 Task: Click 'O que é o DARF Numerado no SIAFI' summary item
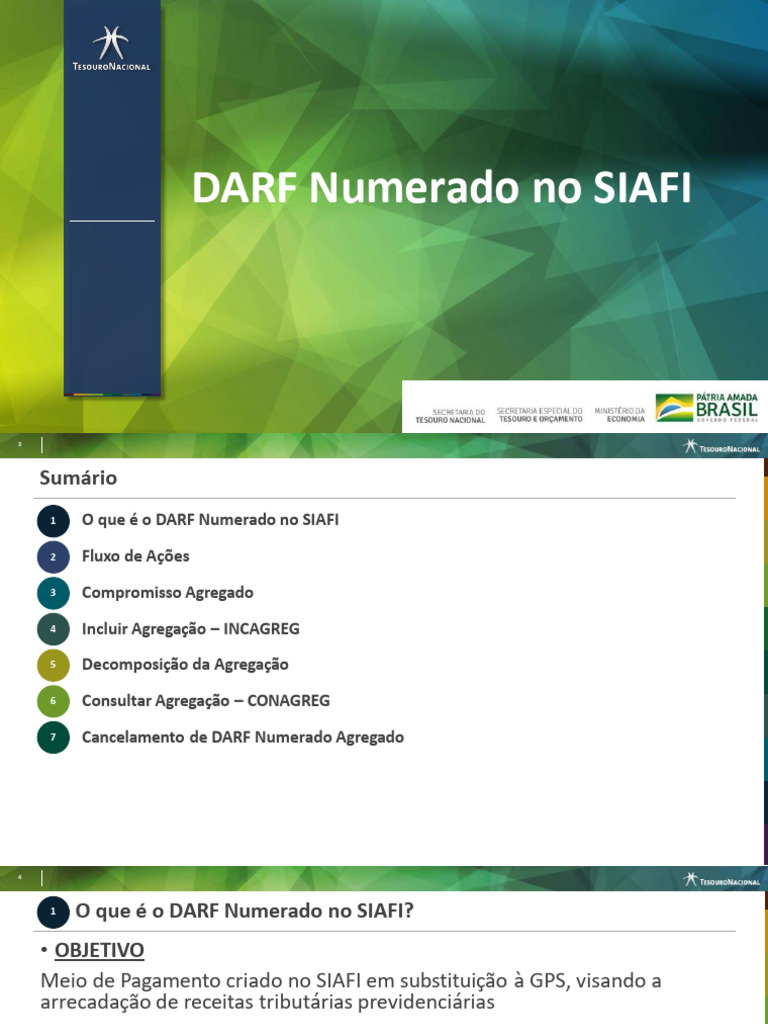coord(210,520)
